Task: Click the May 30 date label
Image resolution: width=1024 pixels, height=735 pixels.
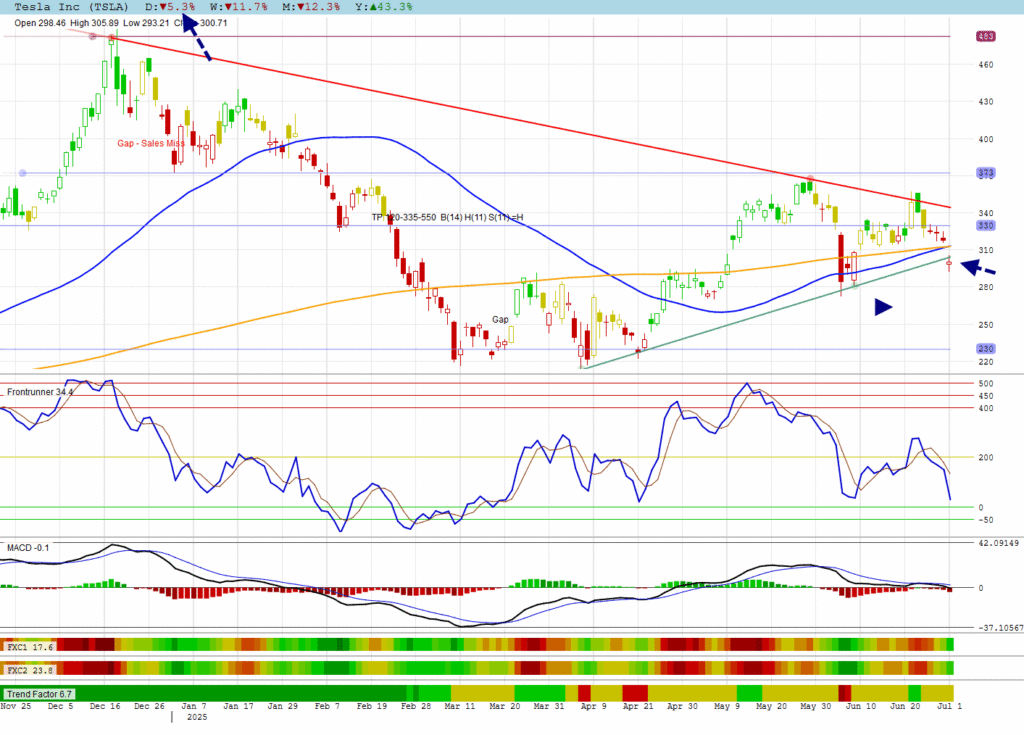Action: pos(816,706)
